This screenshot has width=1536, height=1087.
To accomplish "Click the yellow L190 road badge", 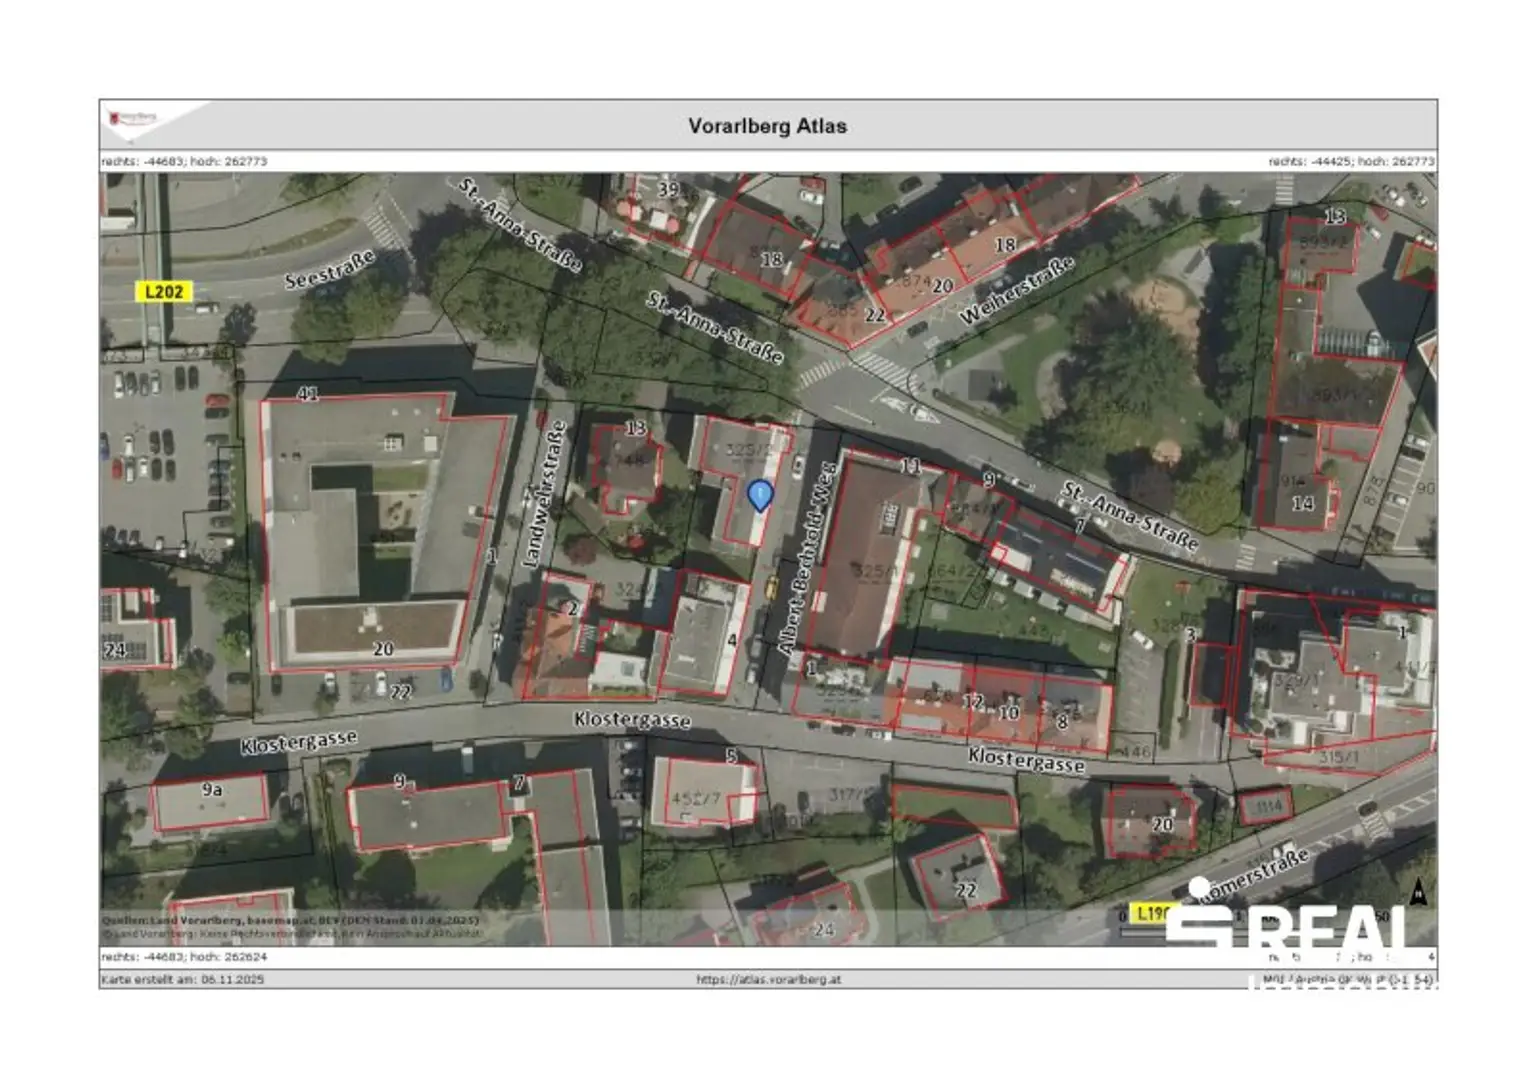I will [x=1150, y=913].
